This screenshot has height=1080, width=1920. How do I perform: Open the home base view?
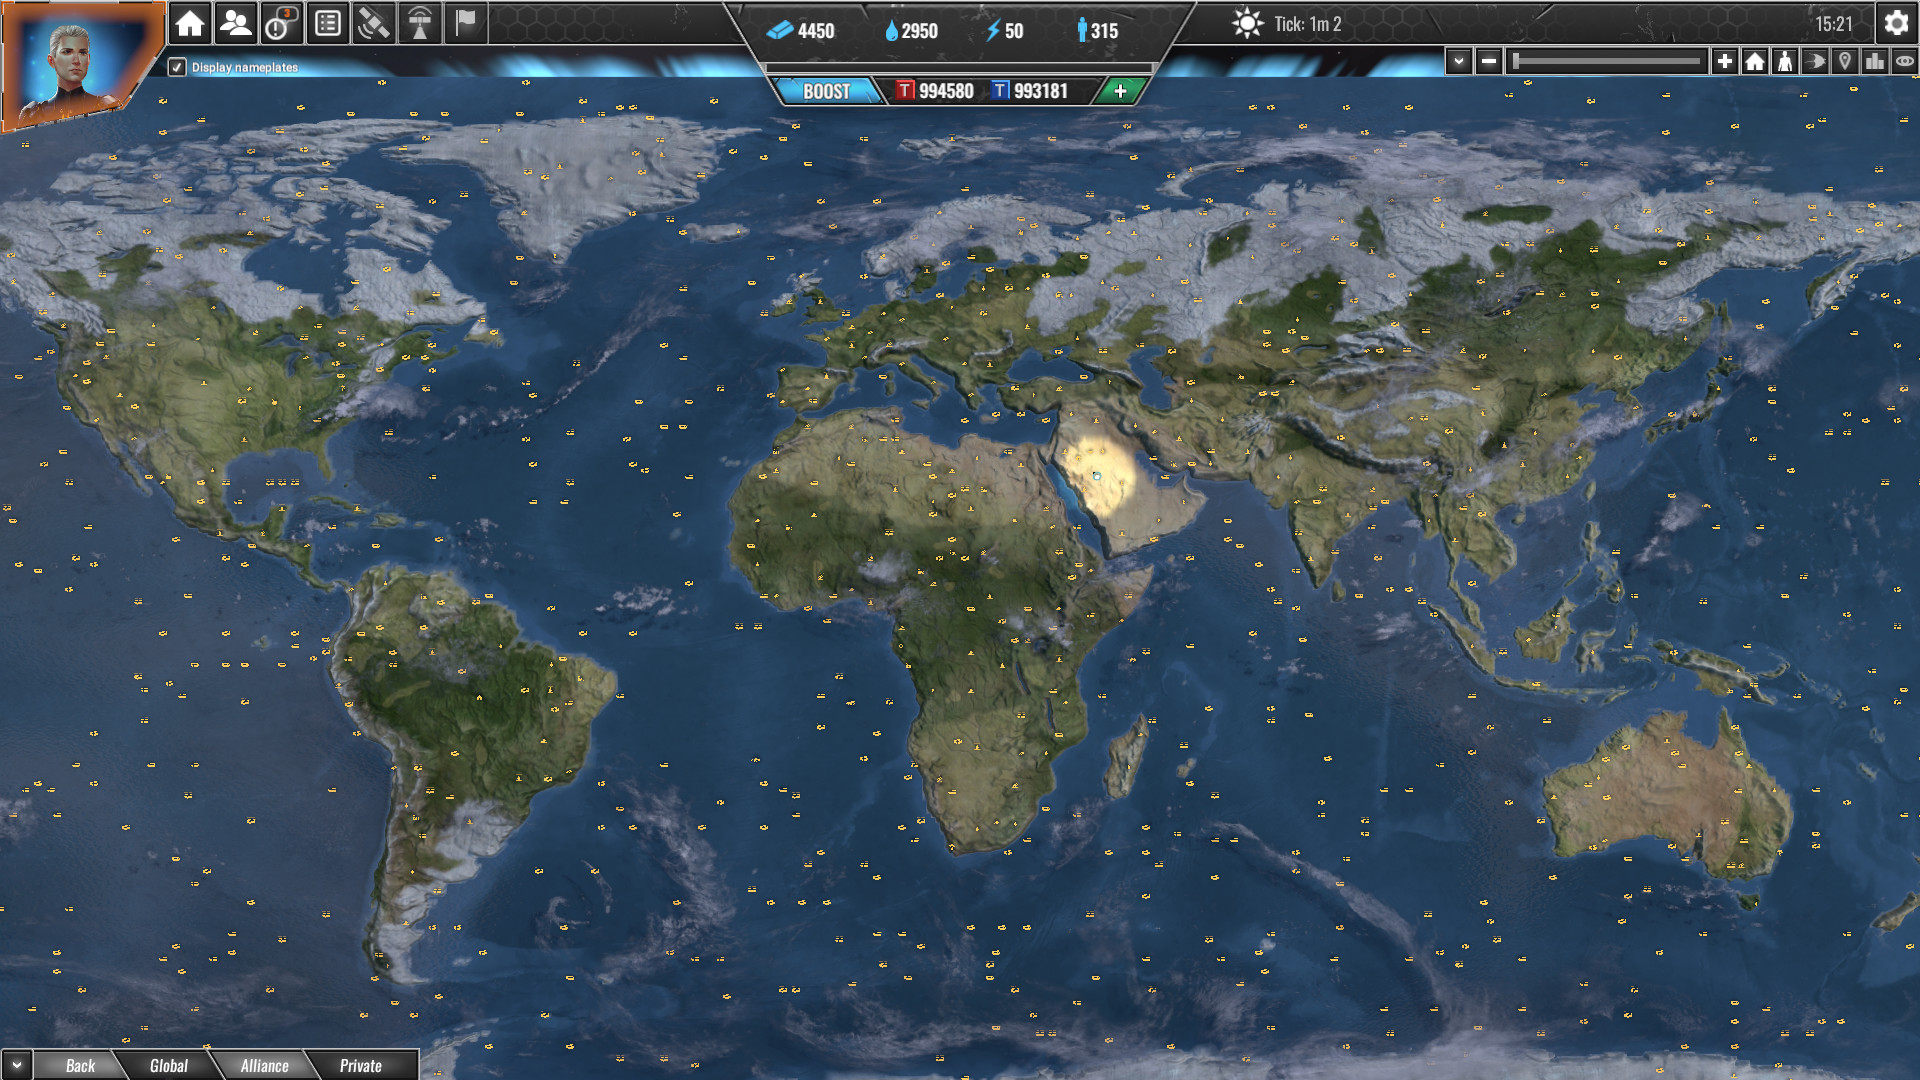pos(189,23)
